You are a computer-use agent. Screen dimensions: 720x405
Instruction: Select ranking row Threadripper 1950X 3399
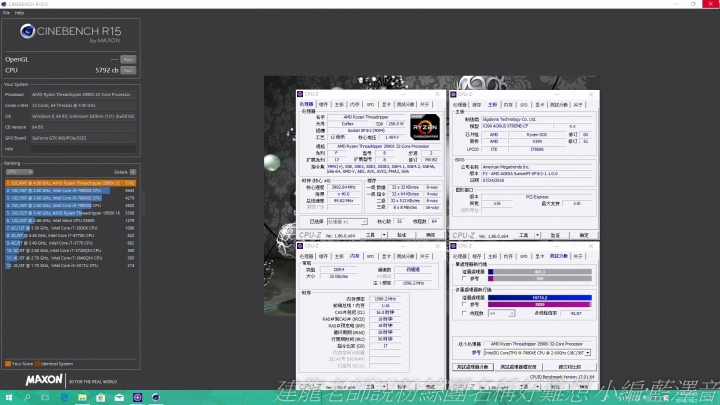click(71, 213)
